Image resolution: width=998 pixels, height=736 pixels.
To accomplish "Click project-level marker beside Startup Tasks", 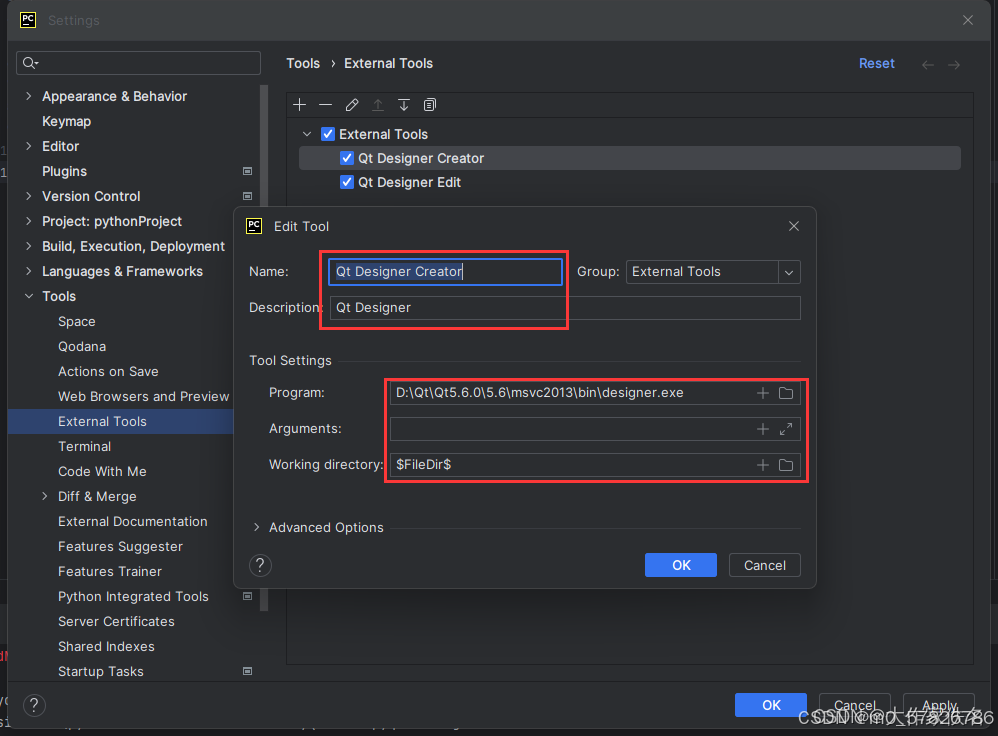I will point(248,671).
